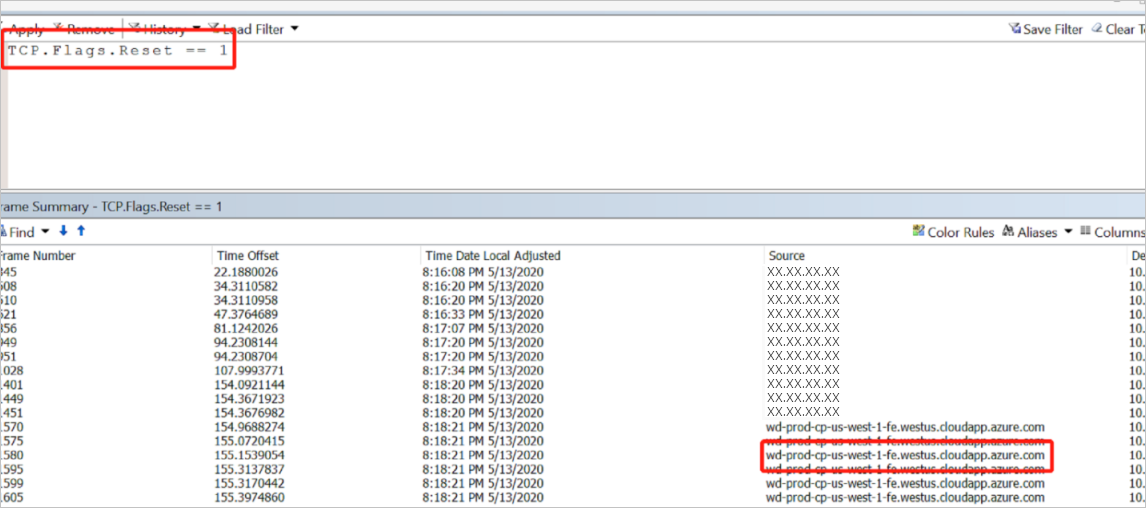Viewport: 1146px width, 508px height.
Task: Open the Load Filter dropdown
Action: click(x=254, y=29)
